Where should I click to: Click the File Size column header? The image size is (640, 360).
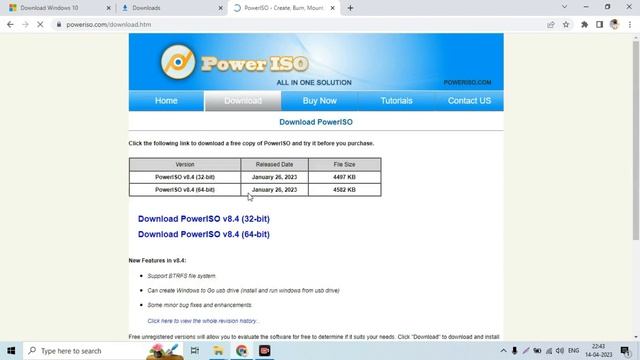coord(344,164)
